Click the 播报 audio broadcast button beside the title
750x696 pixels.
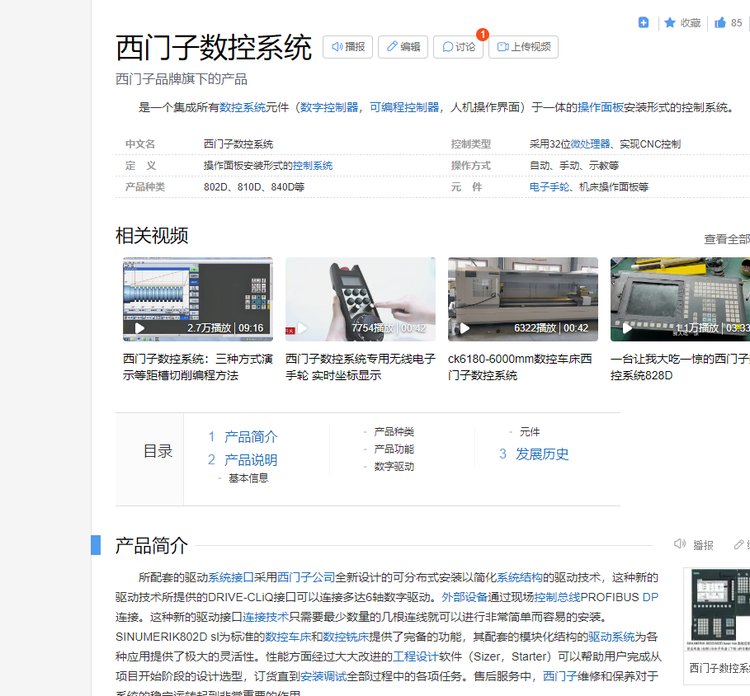click(346, 47)
